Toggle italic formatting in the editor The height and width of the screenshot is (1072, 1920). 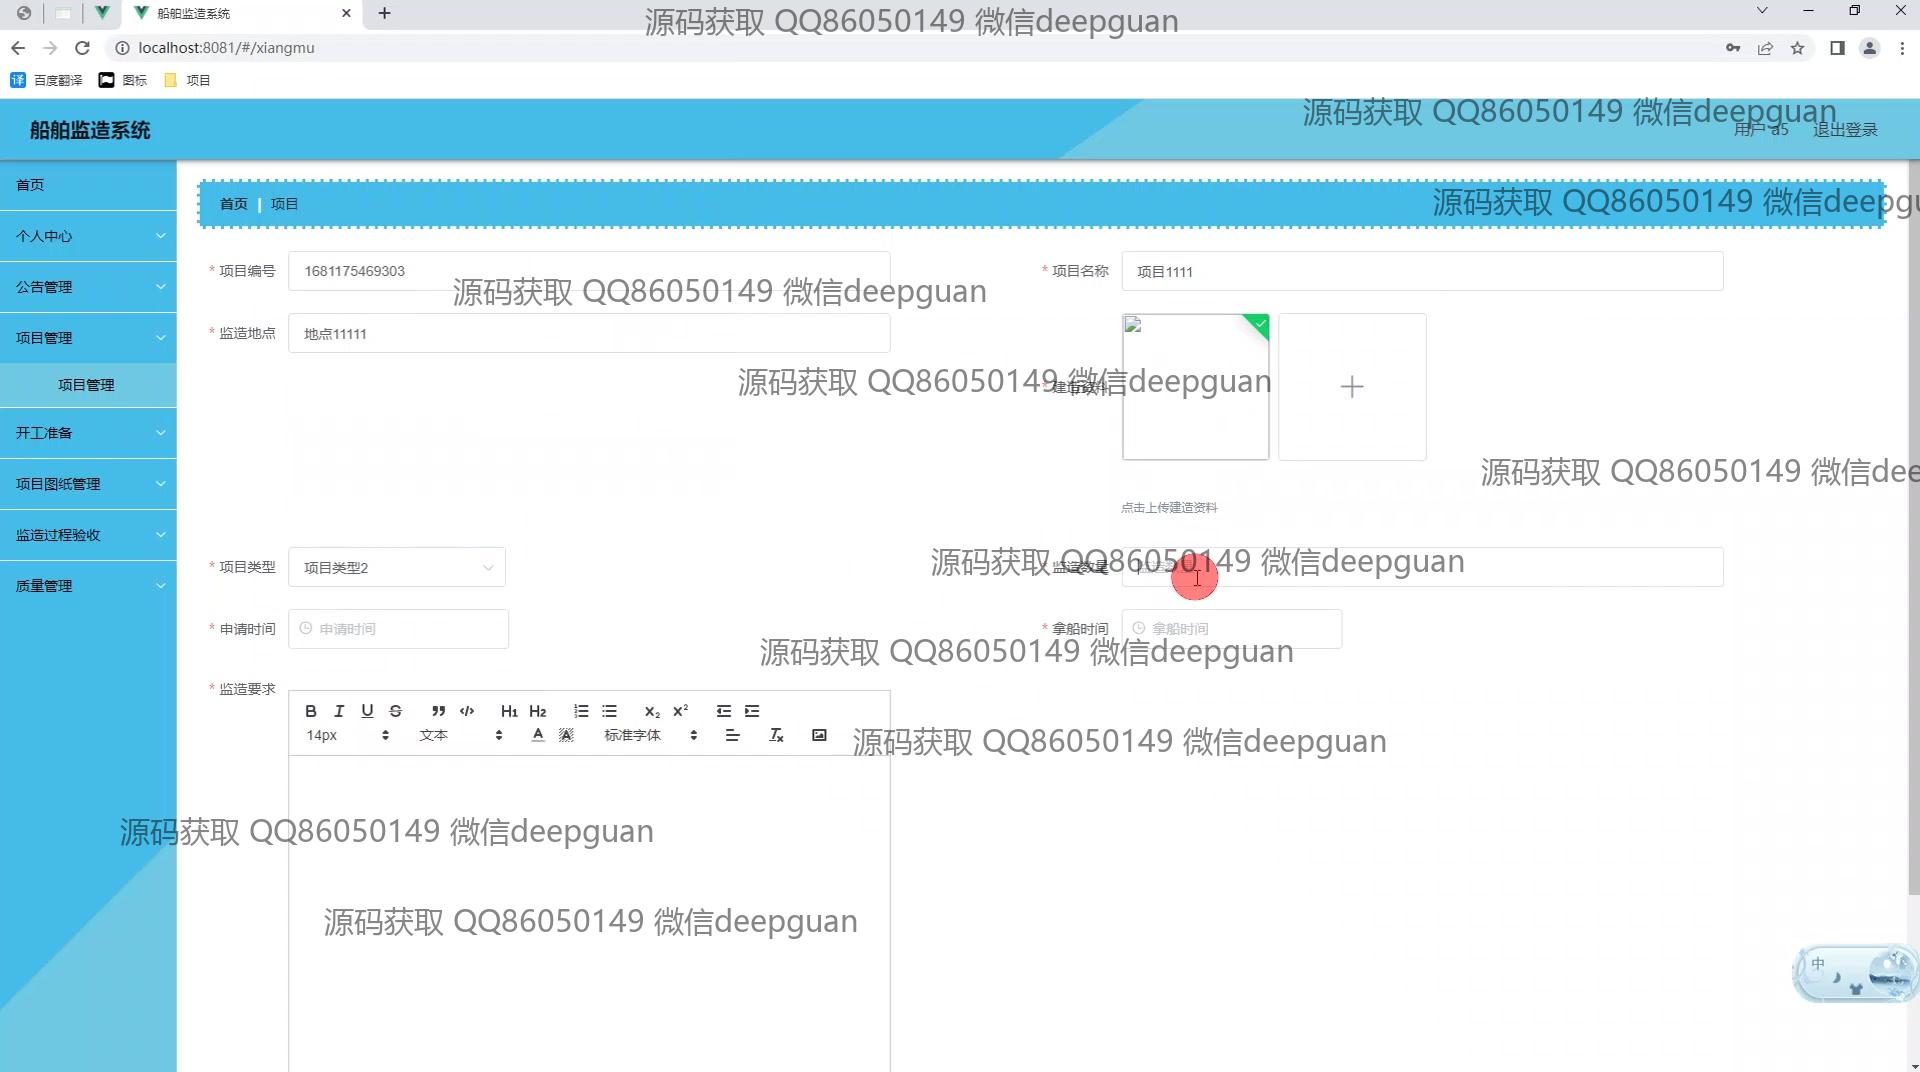[339, 711]
